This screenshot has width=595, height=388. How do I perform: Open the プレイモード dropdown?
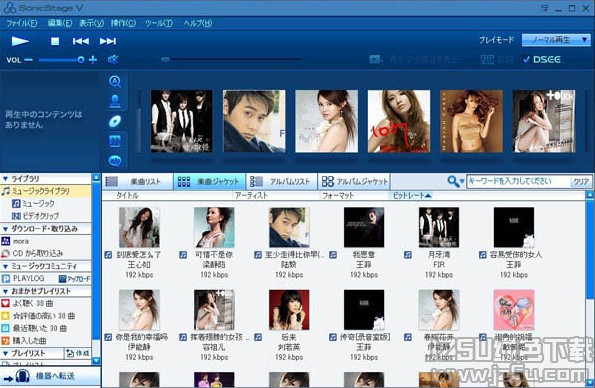point(556,40)
